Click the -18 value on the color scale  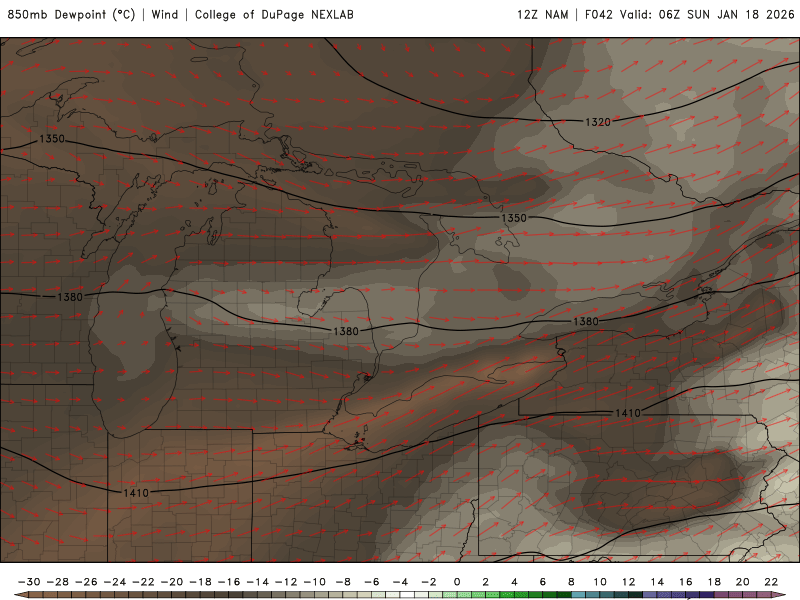tap(200, 582)
